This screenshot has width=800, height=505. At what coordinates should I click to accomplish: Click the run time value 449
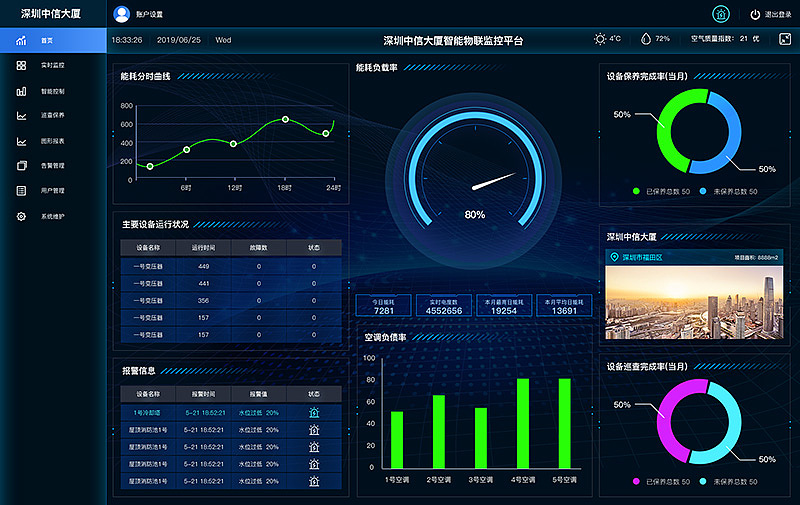pos(203,266)
